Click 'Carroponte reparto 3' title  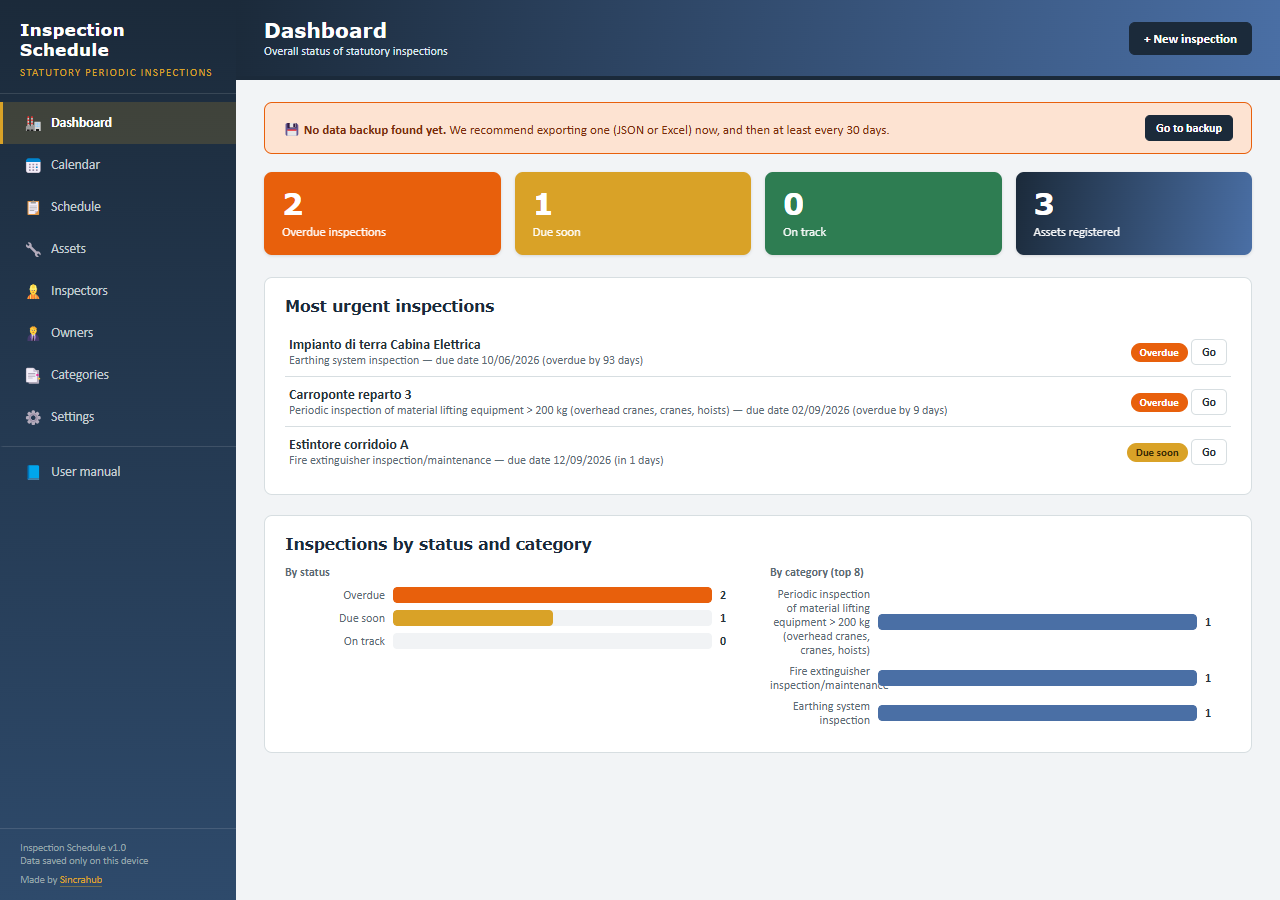click(x=350, y=394)
